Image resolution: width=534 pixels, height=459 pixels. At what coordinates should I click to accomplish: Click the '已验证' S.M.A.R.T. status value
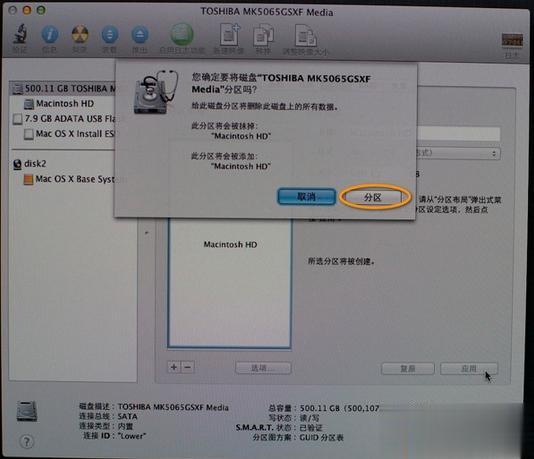311,428
